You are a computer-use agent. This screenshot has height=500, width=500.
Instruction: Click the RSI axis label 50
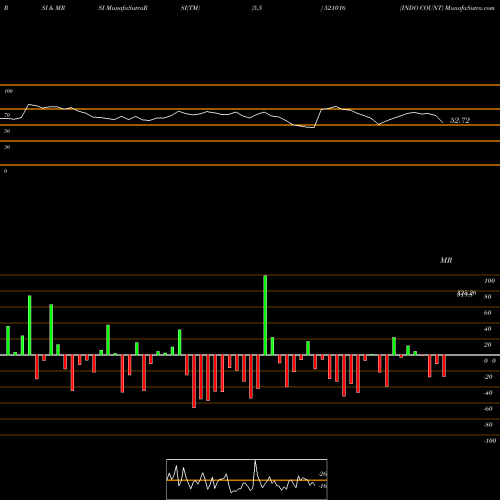(7, 131)
